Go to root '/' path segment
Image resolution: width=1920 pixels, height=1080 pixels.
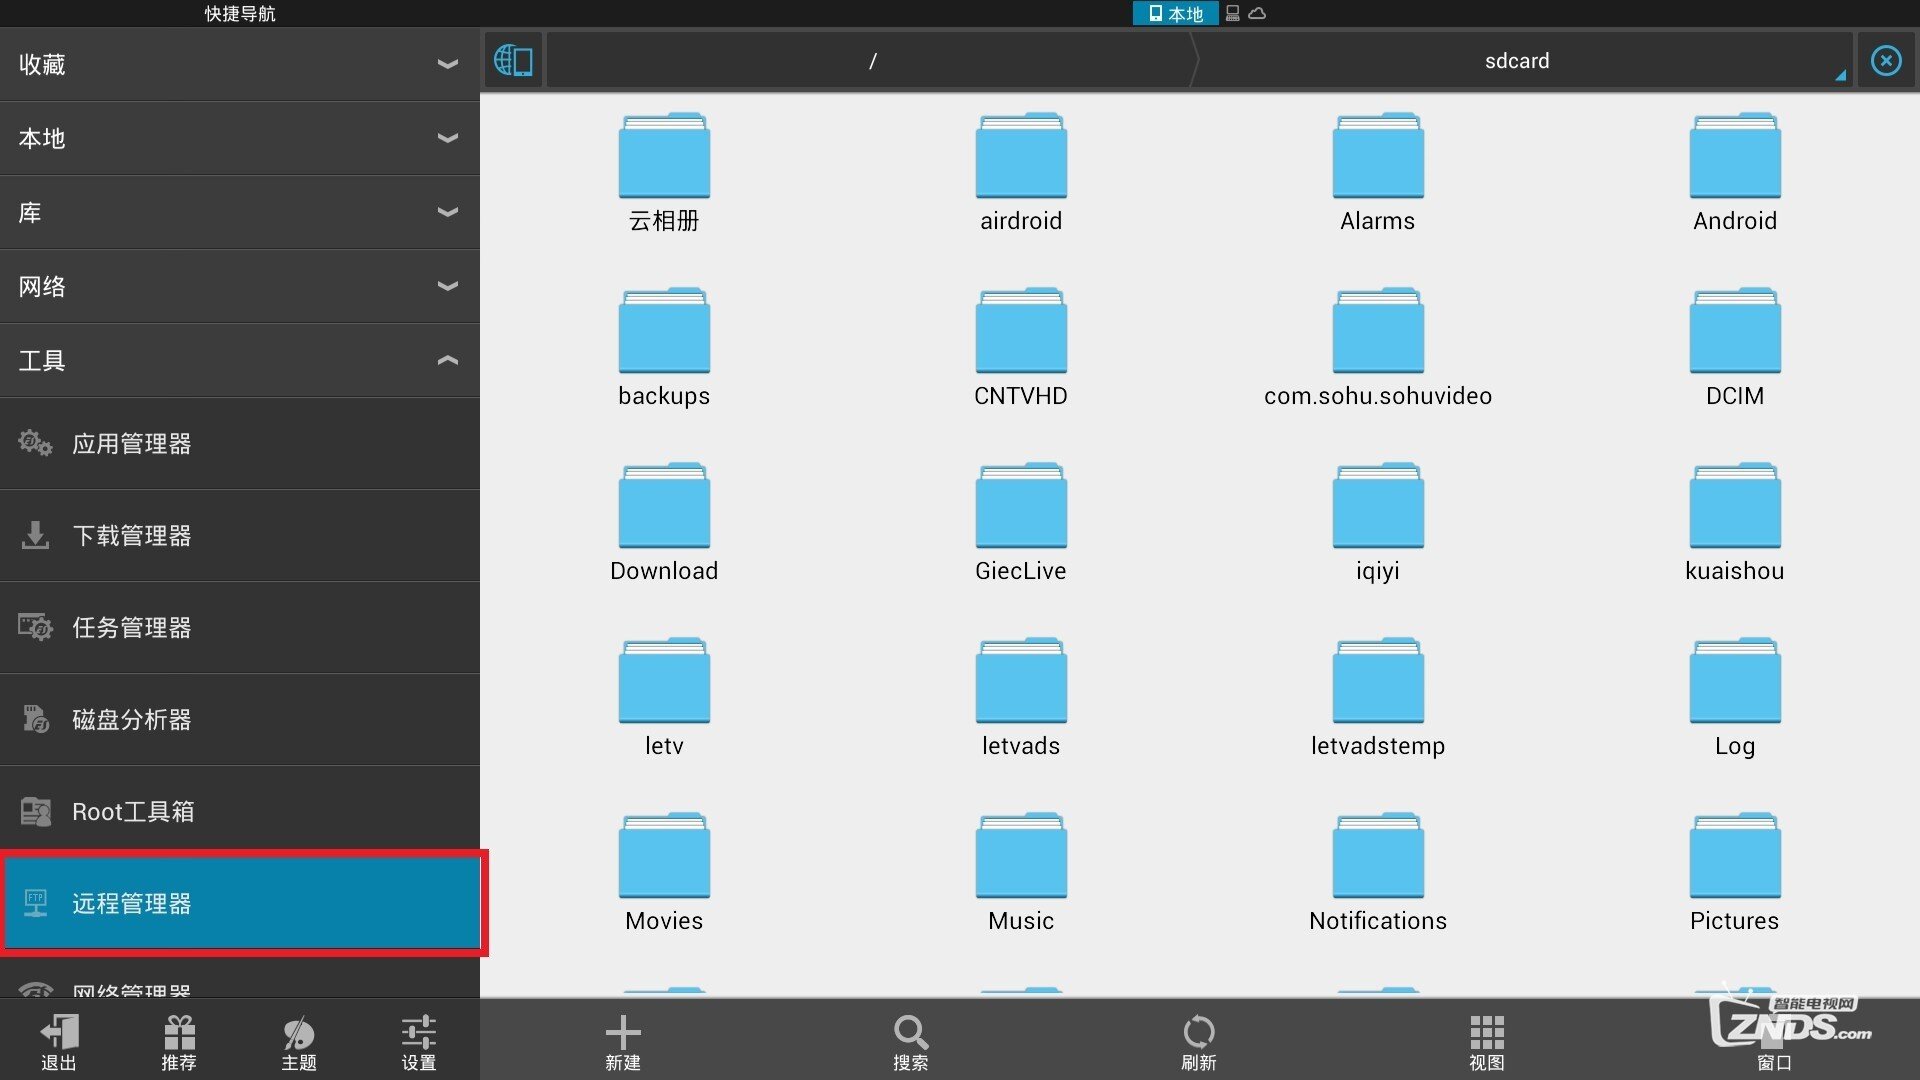click(872, 61)
